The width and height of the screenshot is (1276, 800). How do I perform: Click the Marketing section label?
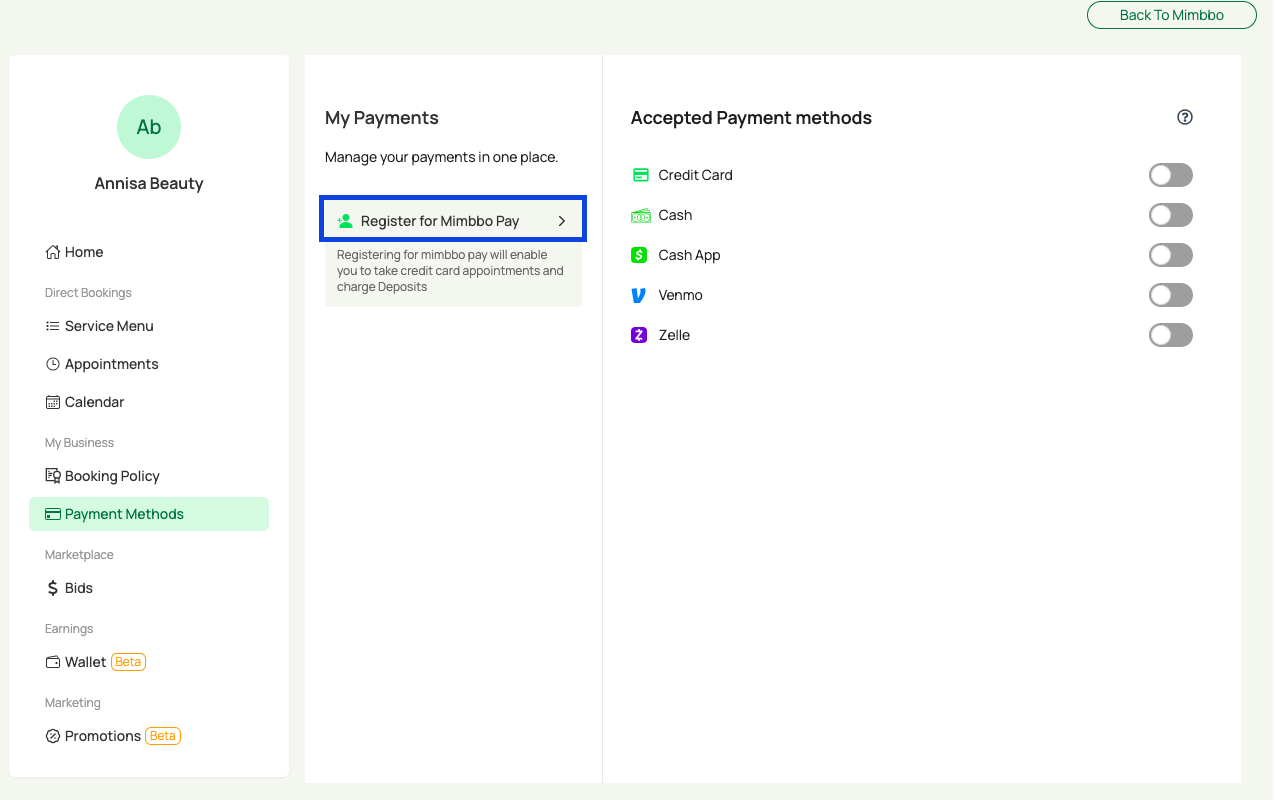click(x=73, y=703)
